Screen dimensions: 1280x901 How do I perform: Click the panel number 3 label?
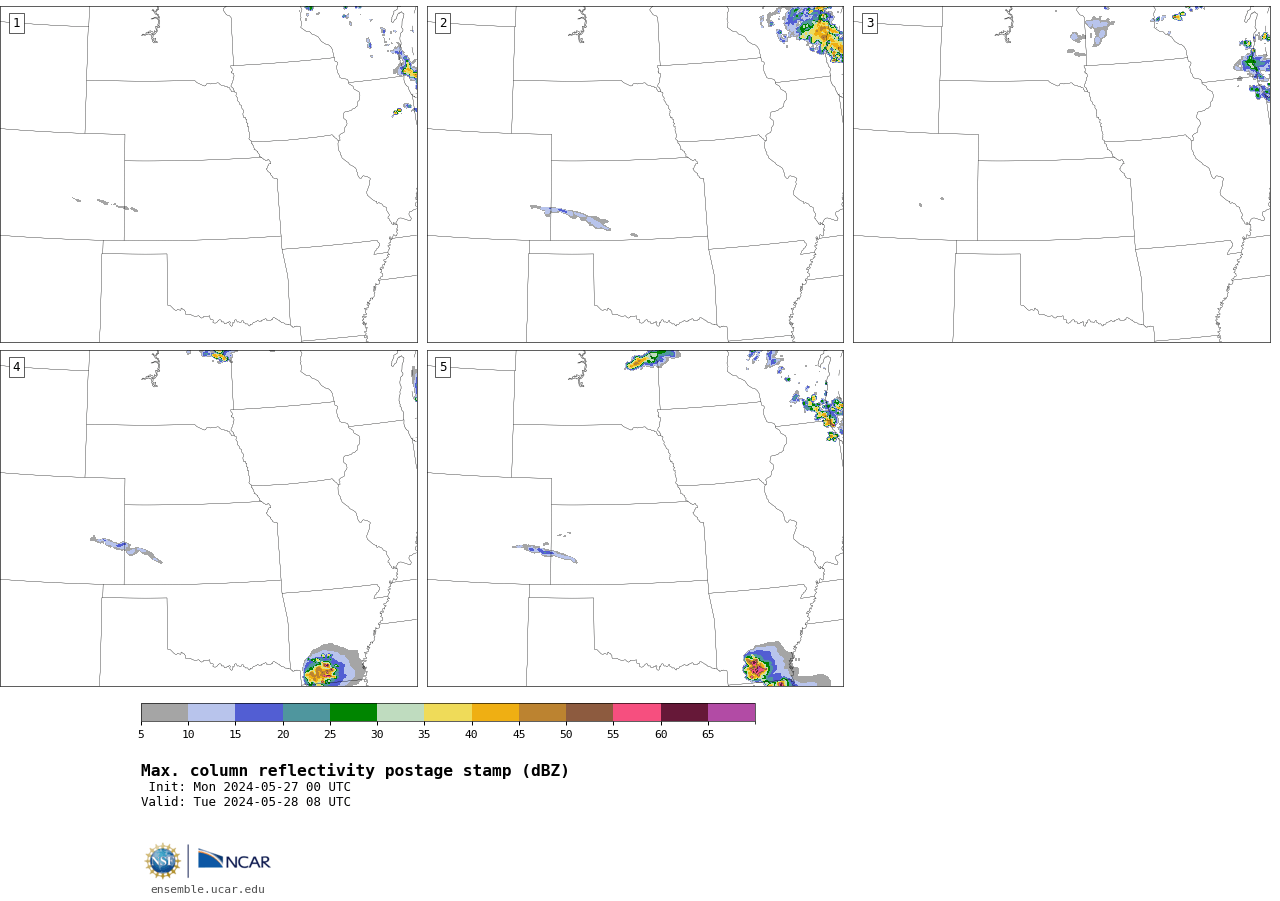(869, 23)
